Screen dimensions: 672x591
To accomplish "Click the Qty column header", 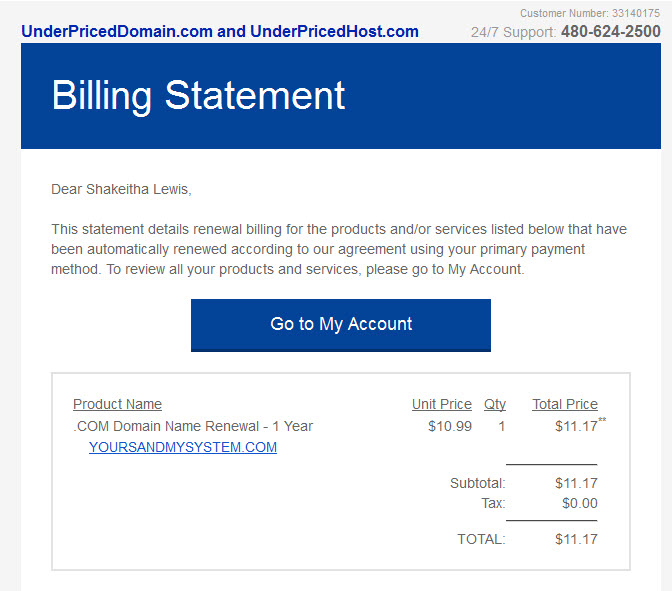I will pyautogui.click(x=495, y=404).
